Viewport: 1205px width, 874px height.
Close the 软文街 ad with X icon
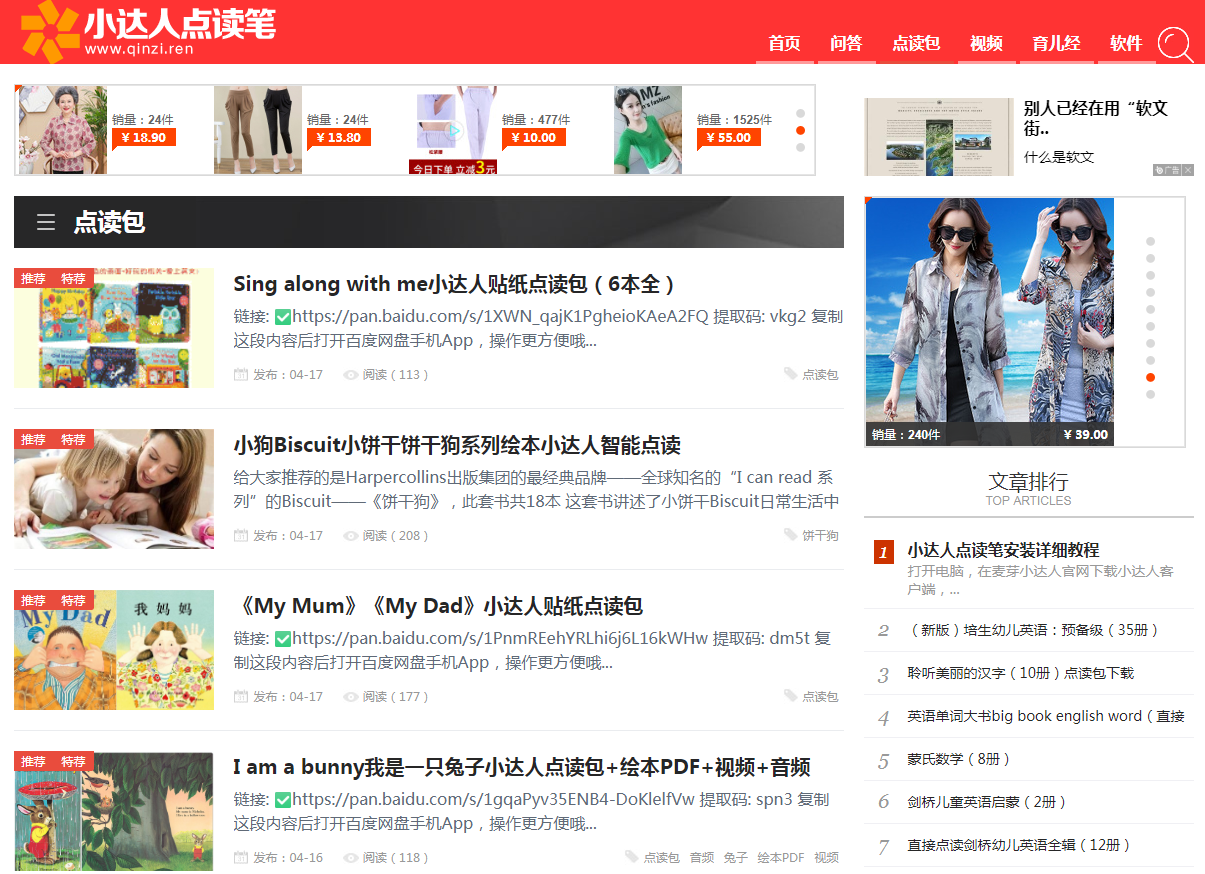(1187, 170)
